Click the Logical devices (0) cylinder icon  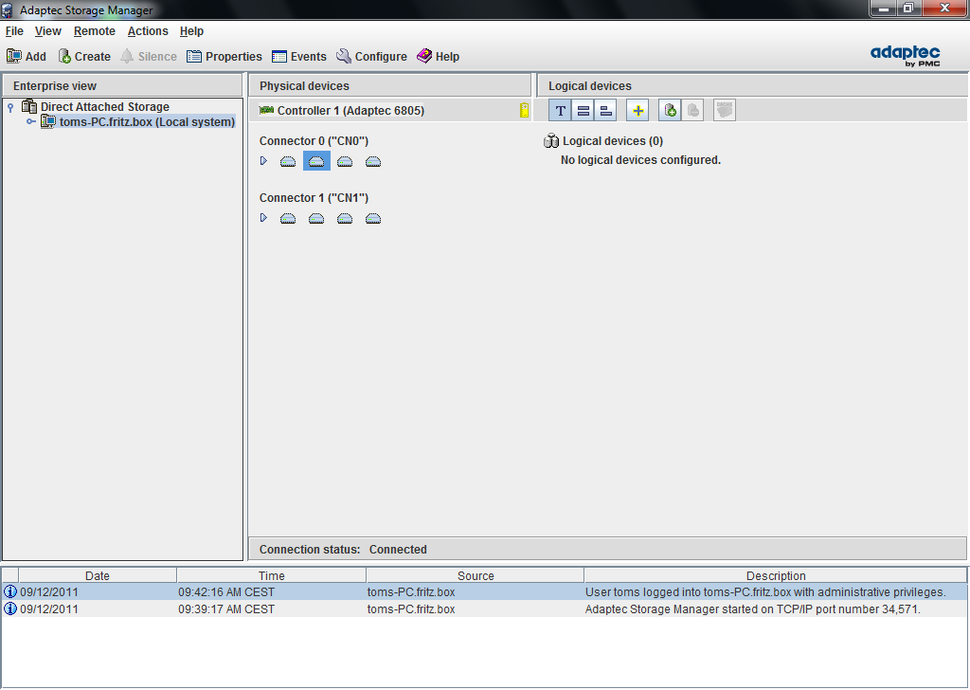coord(551,141)
